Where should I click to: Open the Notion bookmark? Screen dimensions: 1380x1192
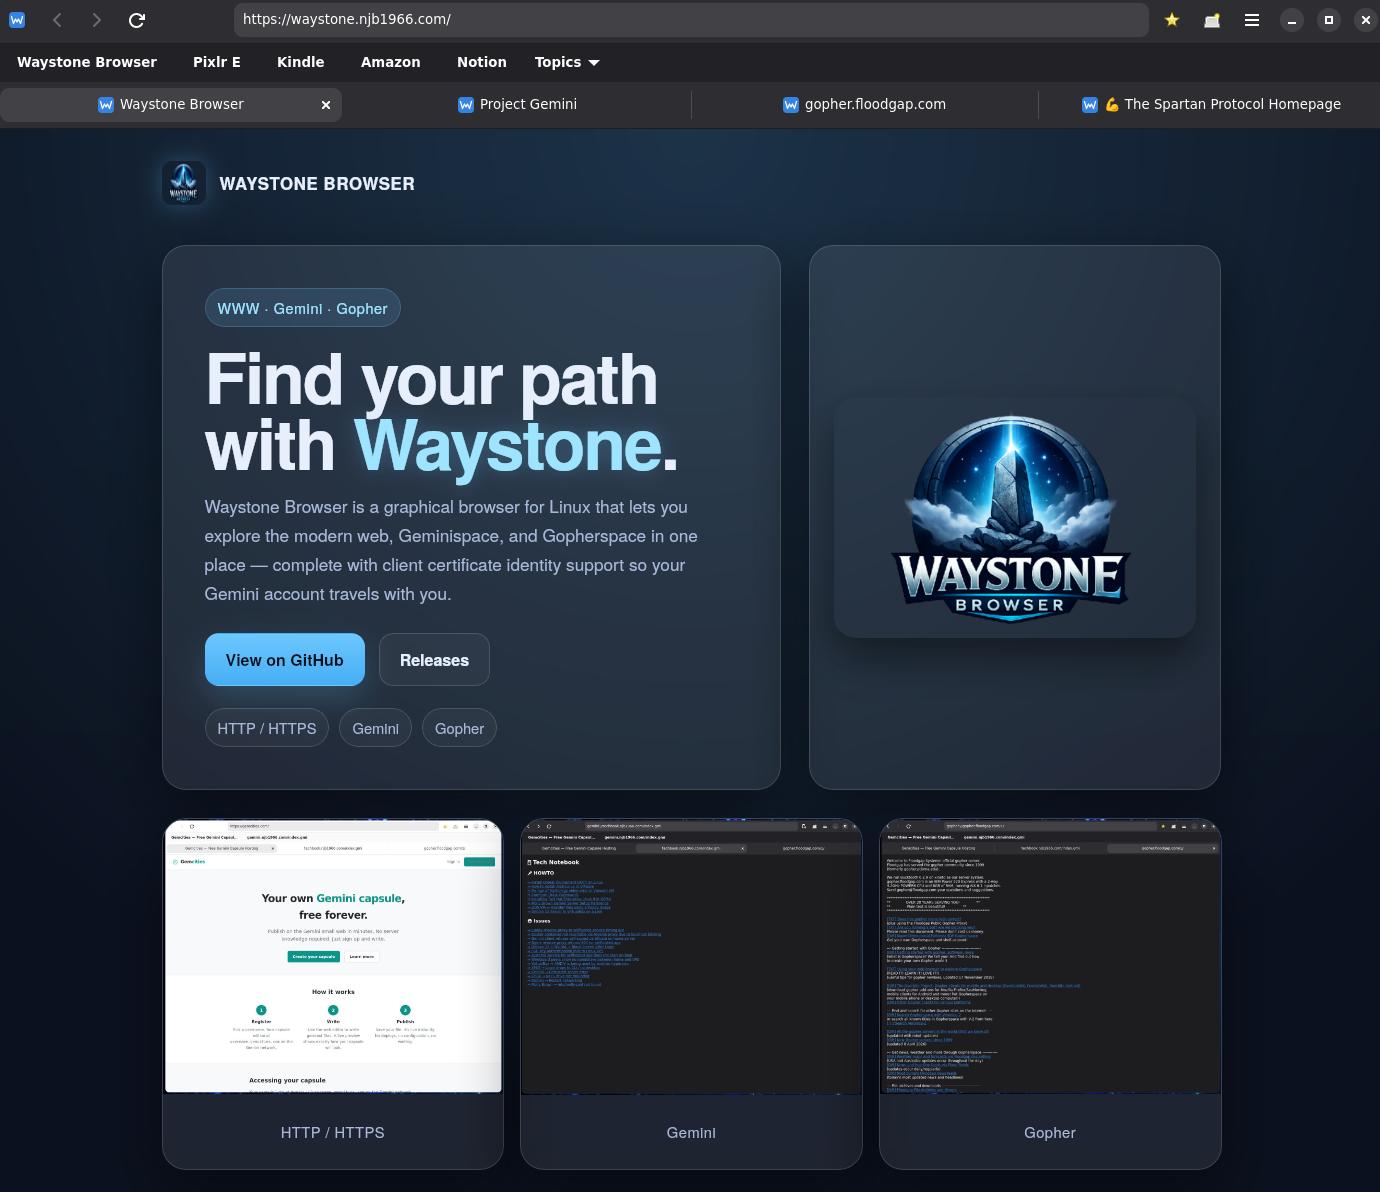tap(482, 62)
